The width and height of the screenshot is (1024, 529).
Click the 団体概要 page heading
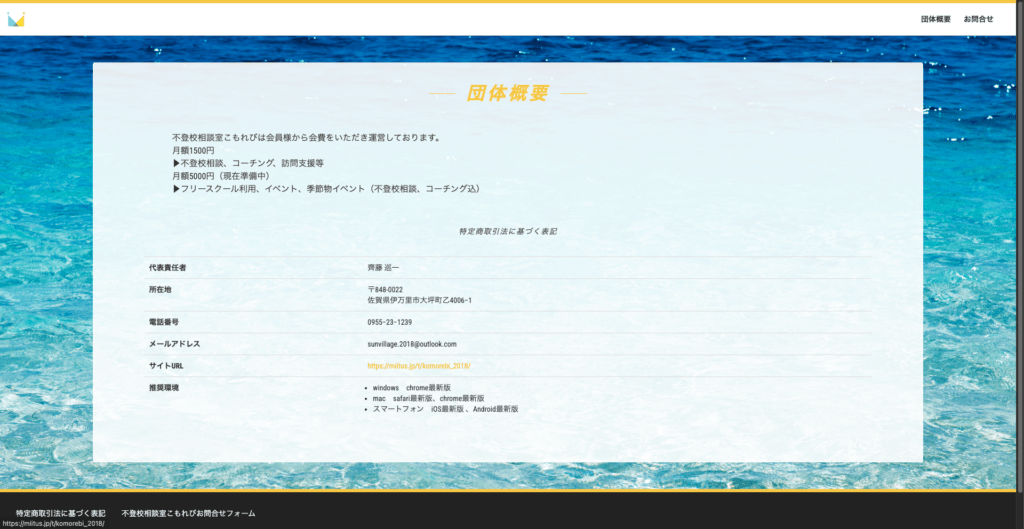click(x=507, y=93)
